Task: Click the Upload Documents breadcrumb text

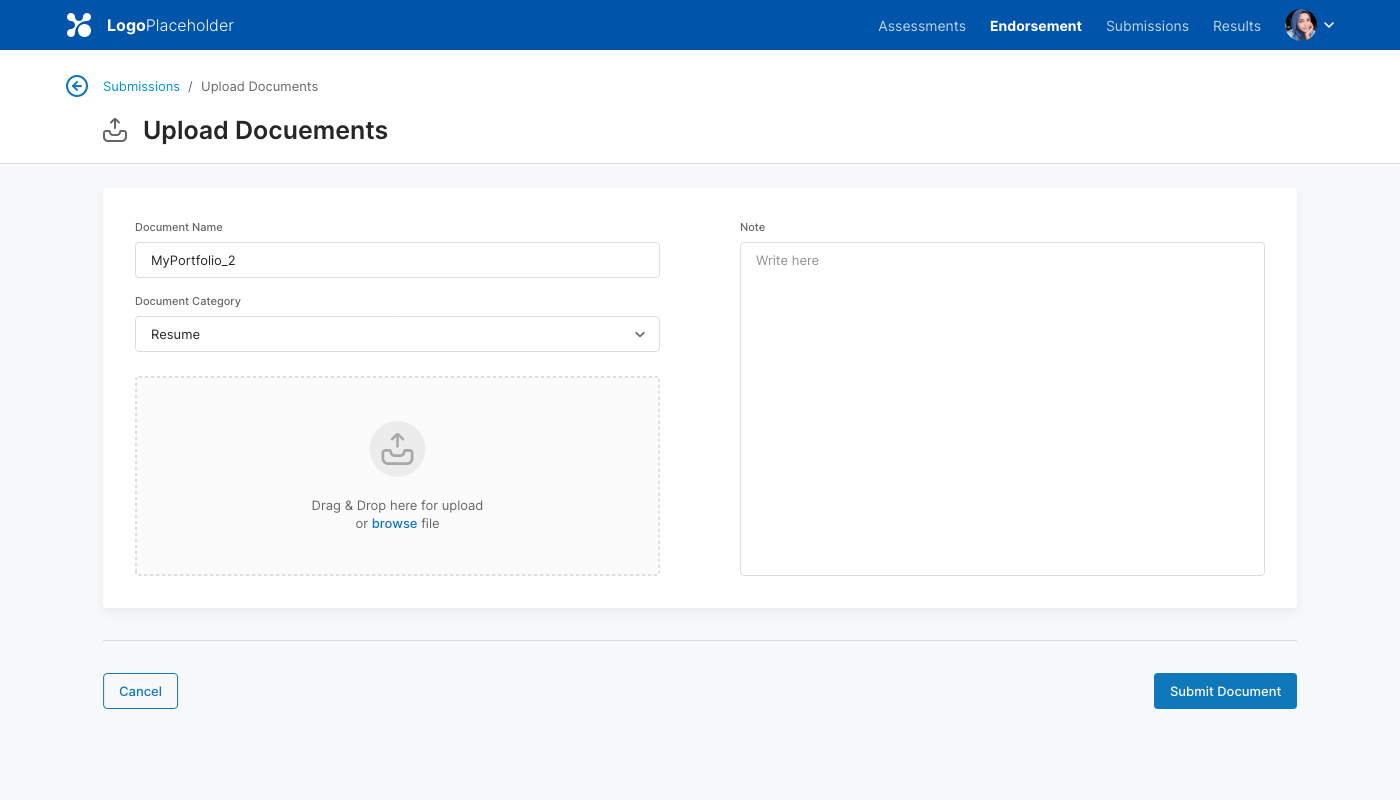Action: coord(259,86)
